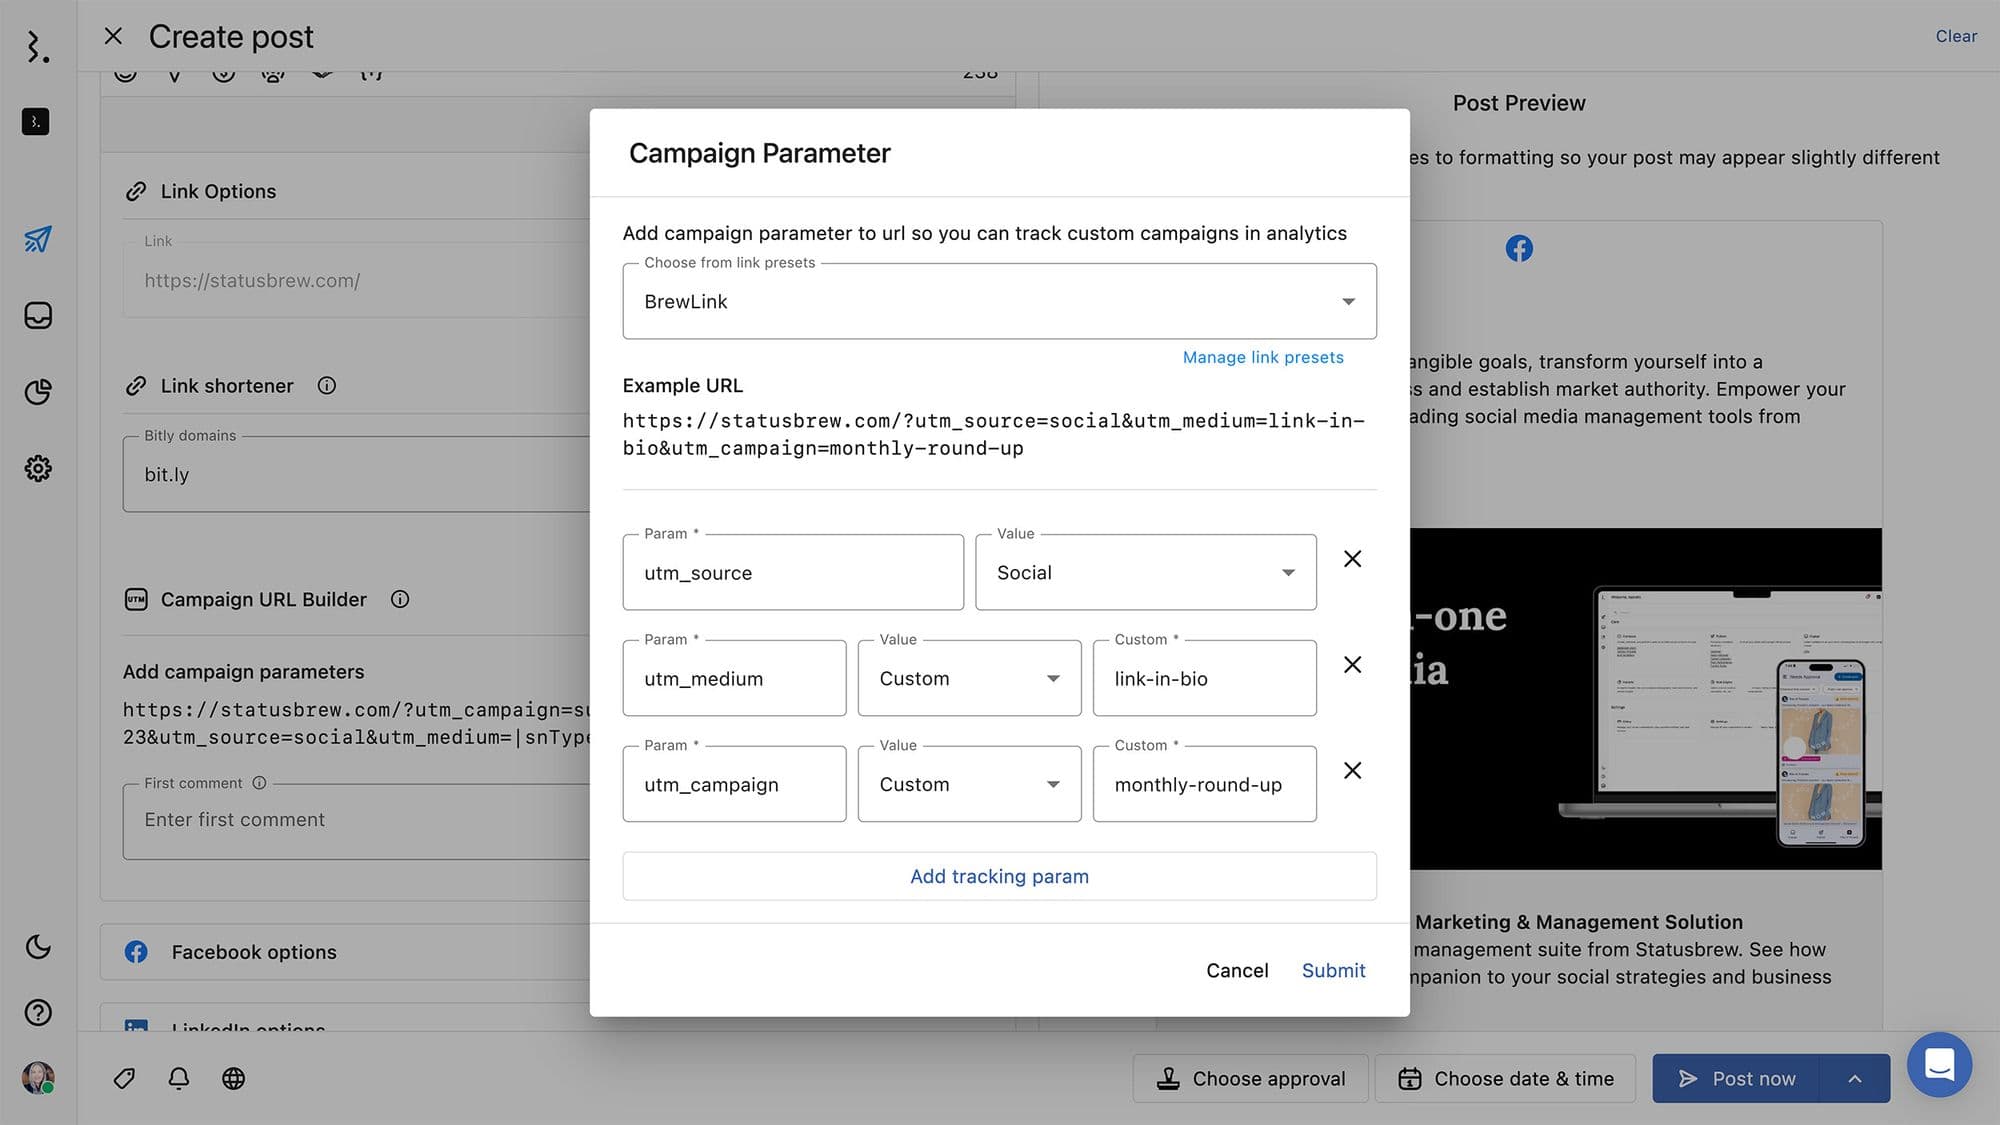This screenshot has width=2000, height=1125.
Task: Open the Value dropdown for utm_medium
Action: coord(969,678)
